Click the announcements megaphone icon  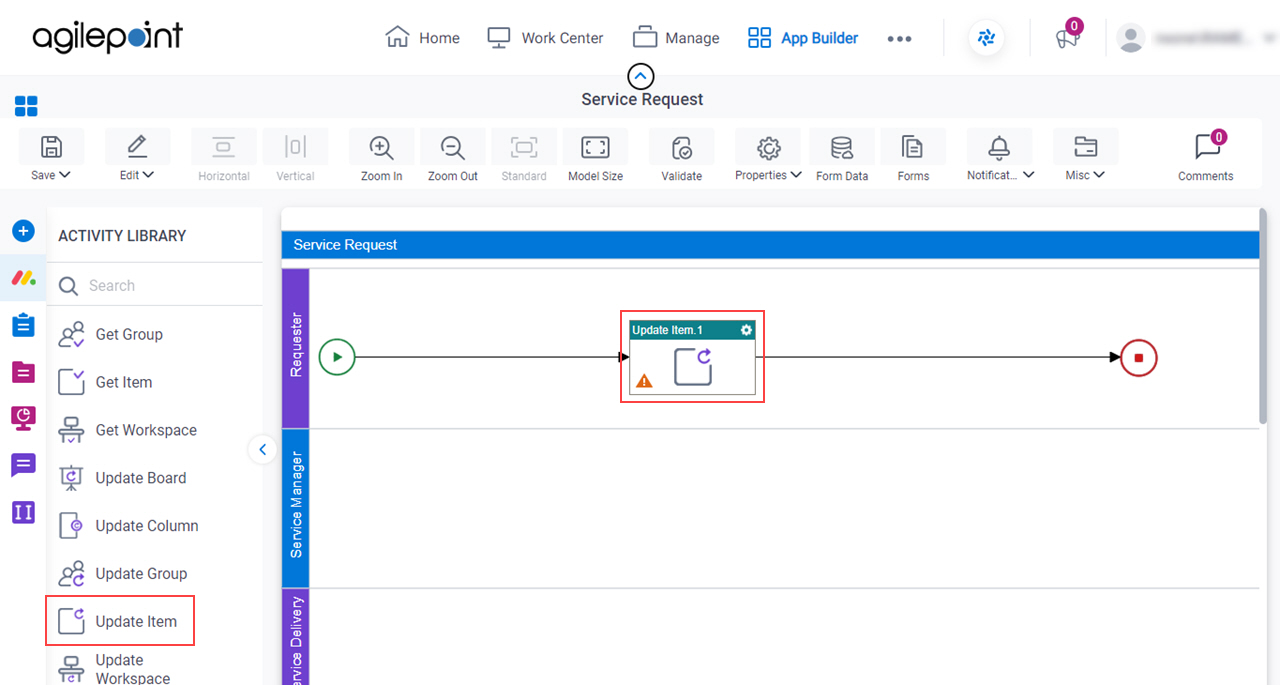(x=1067, y=38)
